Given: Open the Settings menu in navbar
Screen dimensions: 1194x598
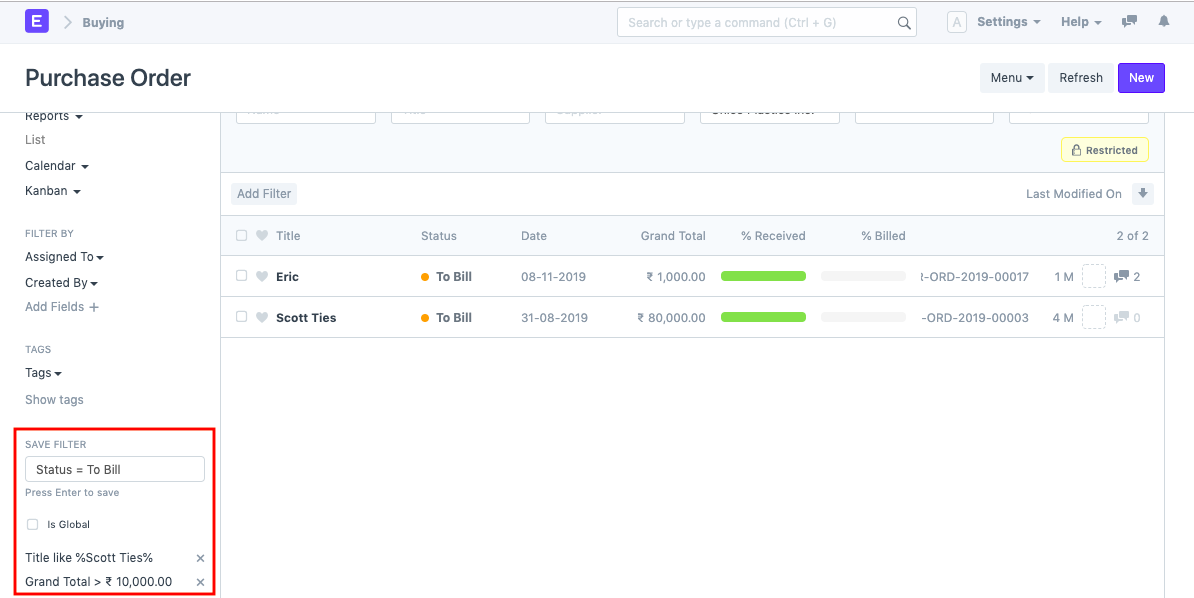Looking at the screenshot, I should (1008, 22).
